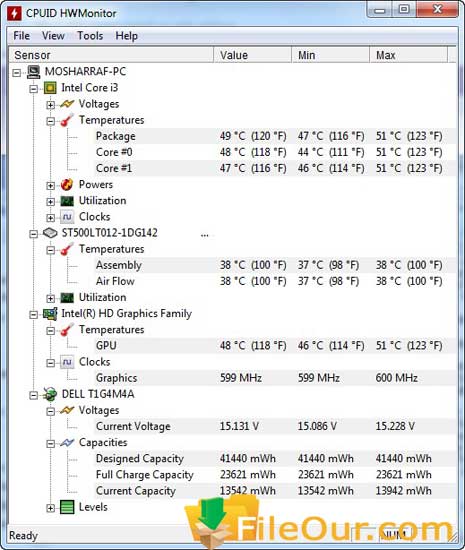
Task: Maximize the HWMonitor window
Action: [404, 10]
